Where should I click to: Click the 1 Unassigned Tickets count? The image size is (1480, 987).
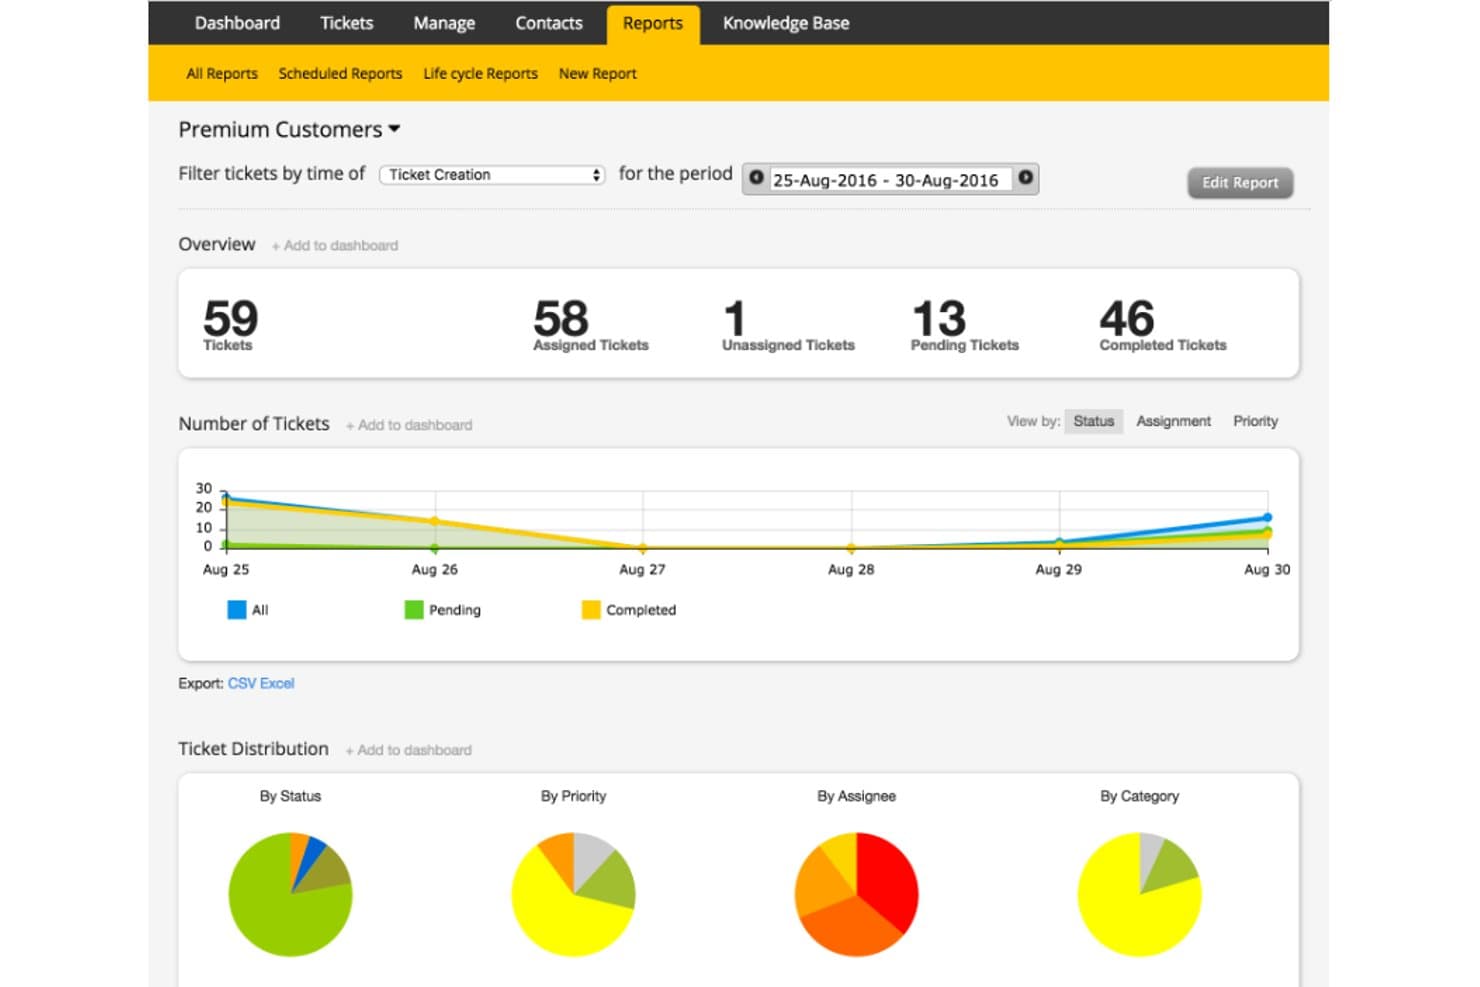(788, 325)
